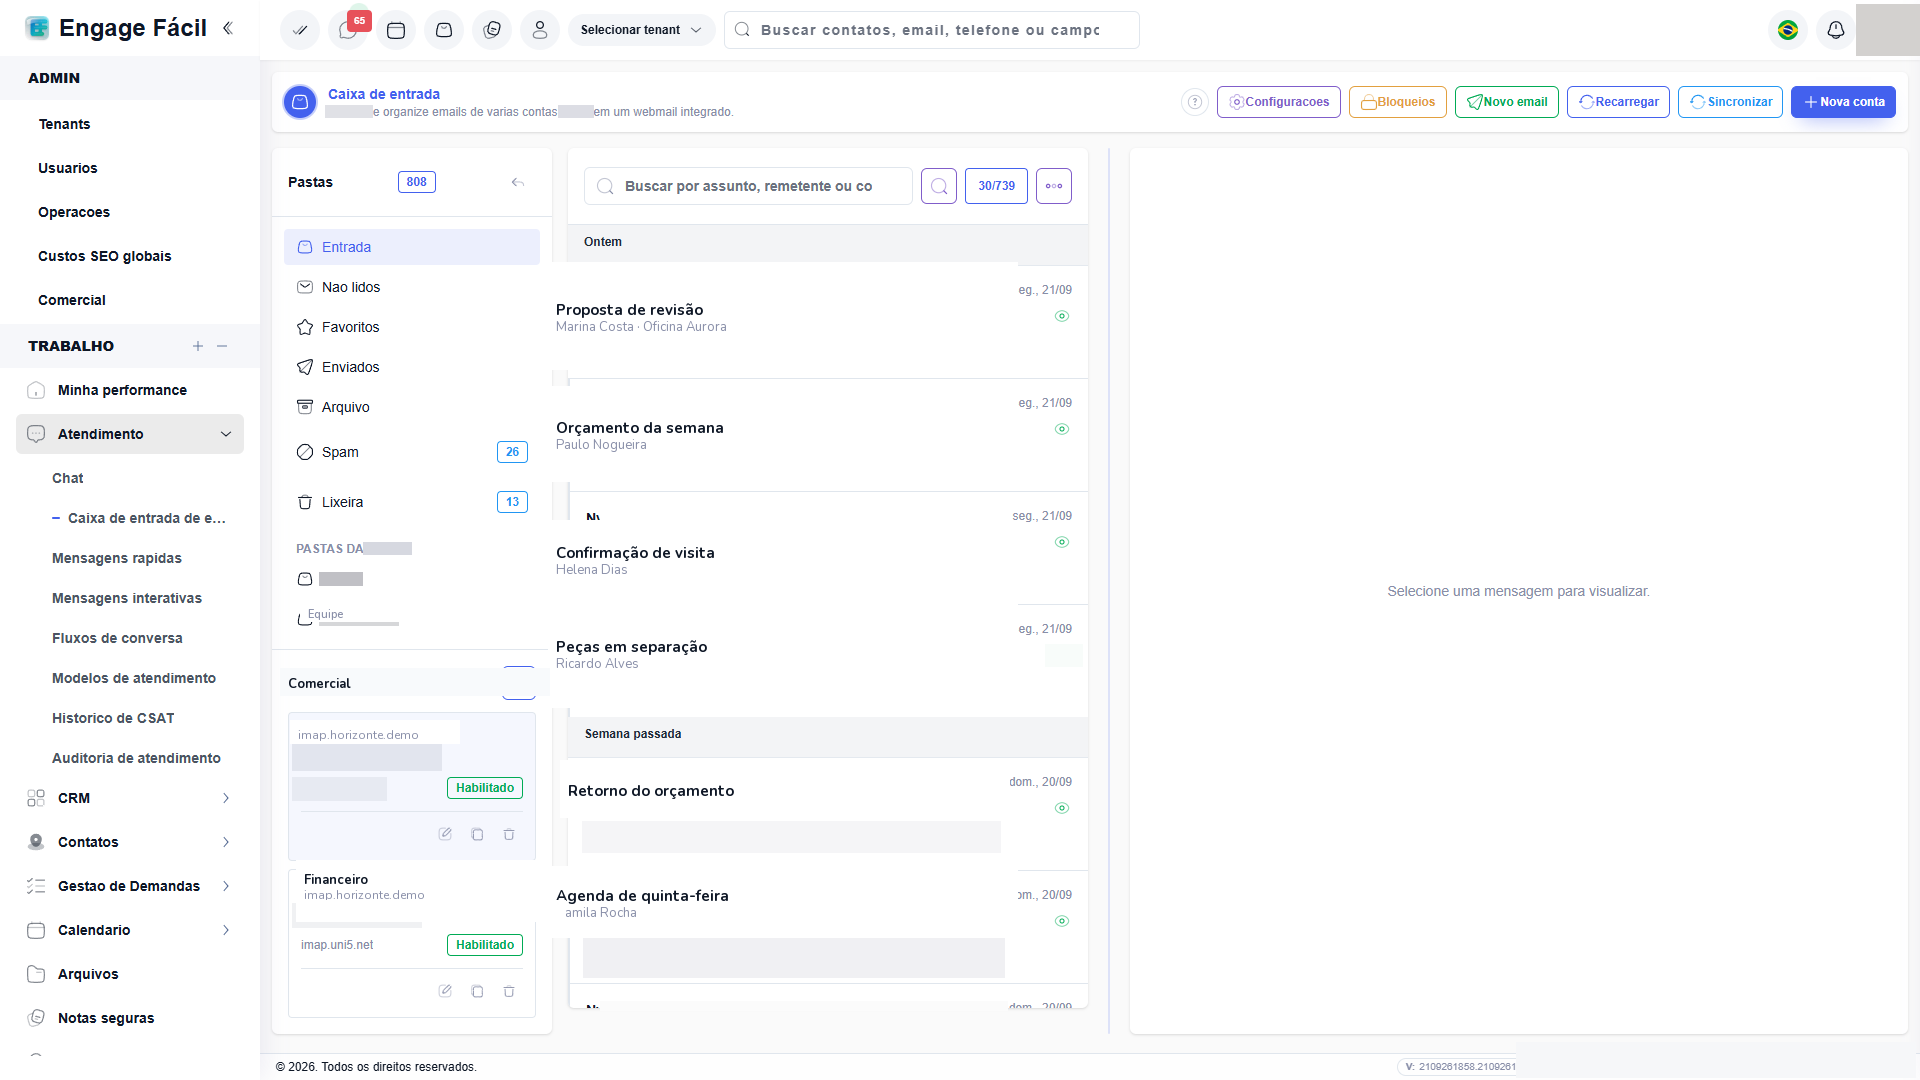Collapse the sidebar with double-chevron icon
The image size is (1920, 1080).
(x=228, y=28)
